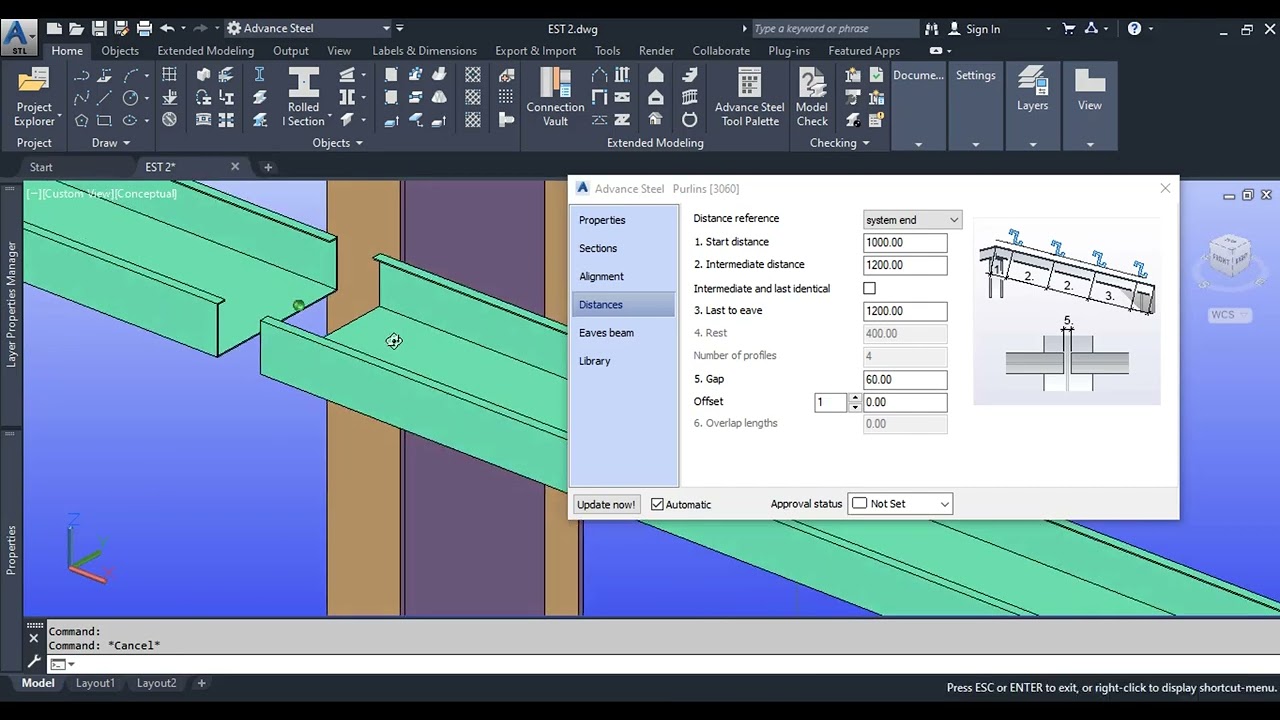Screen dimensions: 1280x720
Task: Click the Plot printer icon
Action: pyautogui.click(x=144, y=29)
